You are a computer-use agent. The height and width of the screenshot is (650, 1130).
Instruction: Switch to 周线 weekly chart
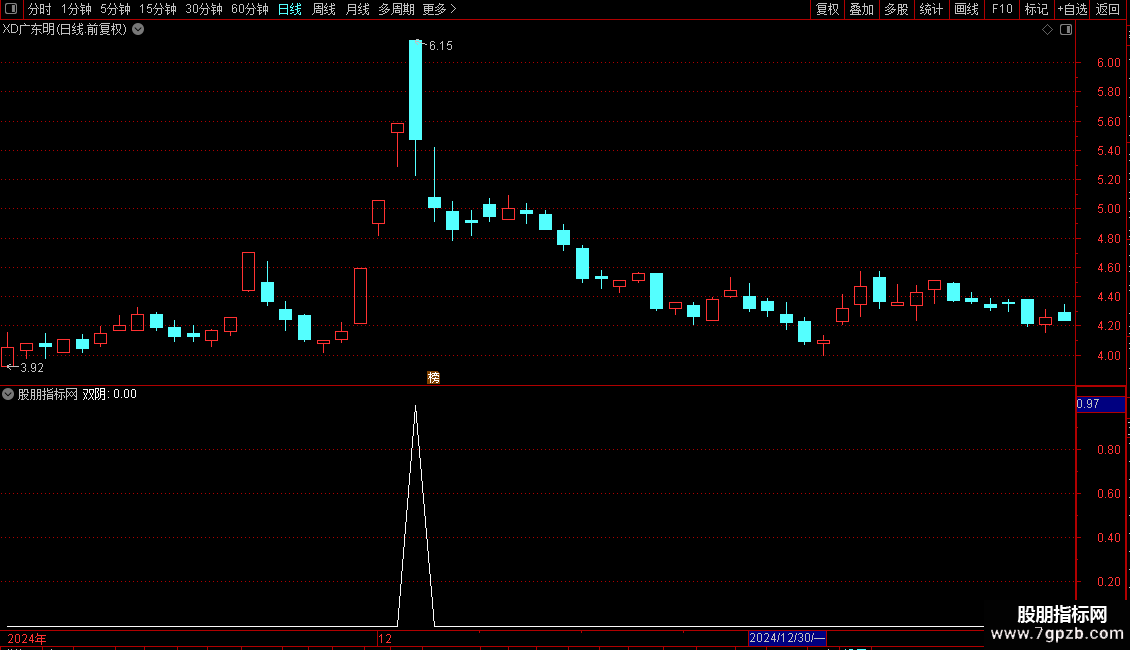tap(324, 9)
